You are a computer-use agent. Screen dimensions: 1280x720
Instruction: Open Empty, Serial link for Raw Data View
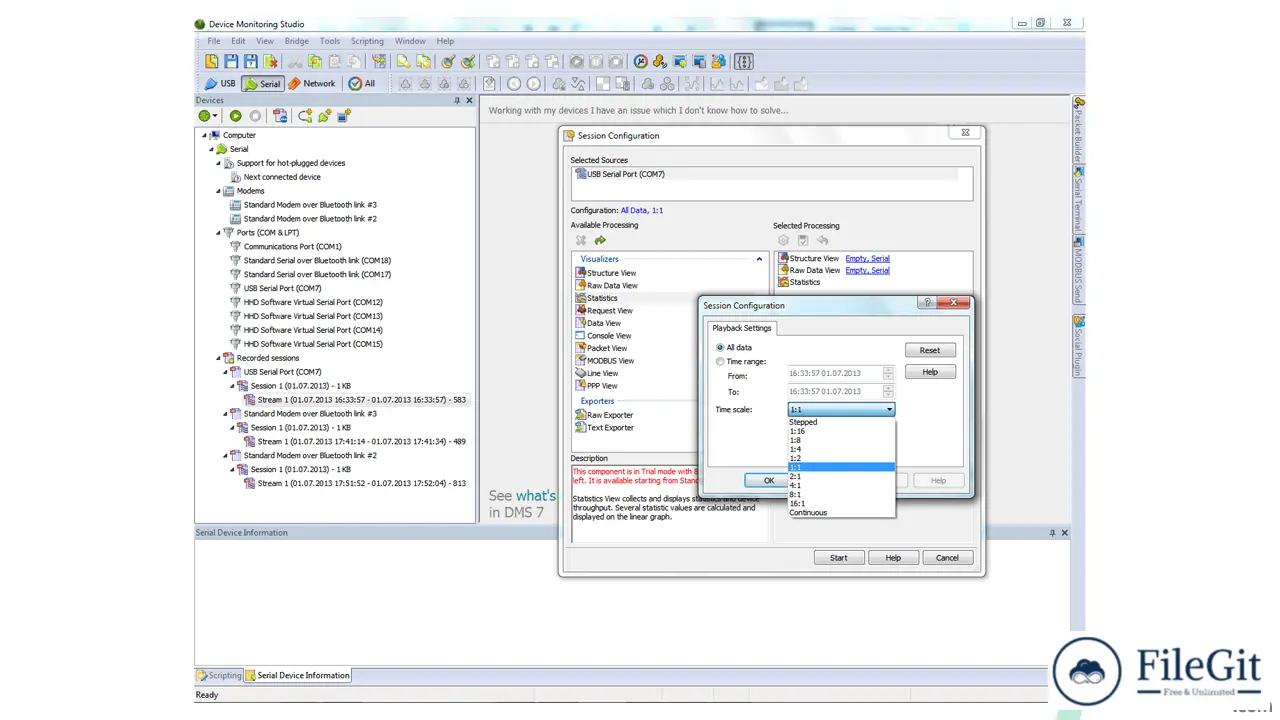867,270
